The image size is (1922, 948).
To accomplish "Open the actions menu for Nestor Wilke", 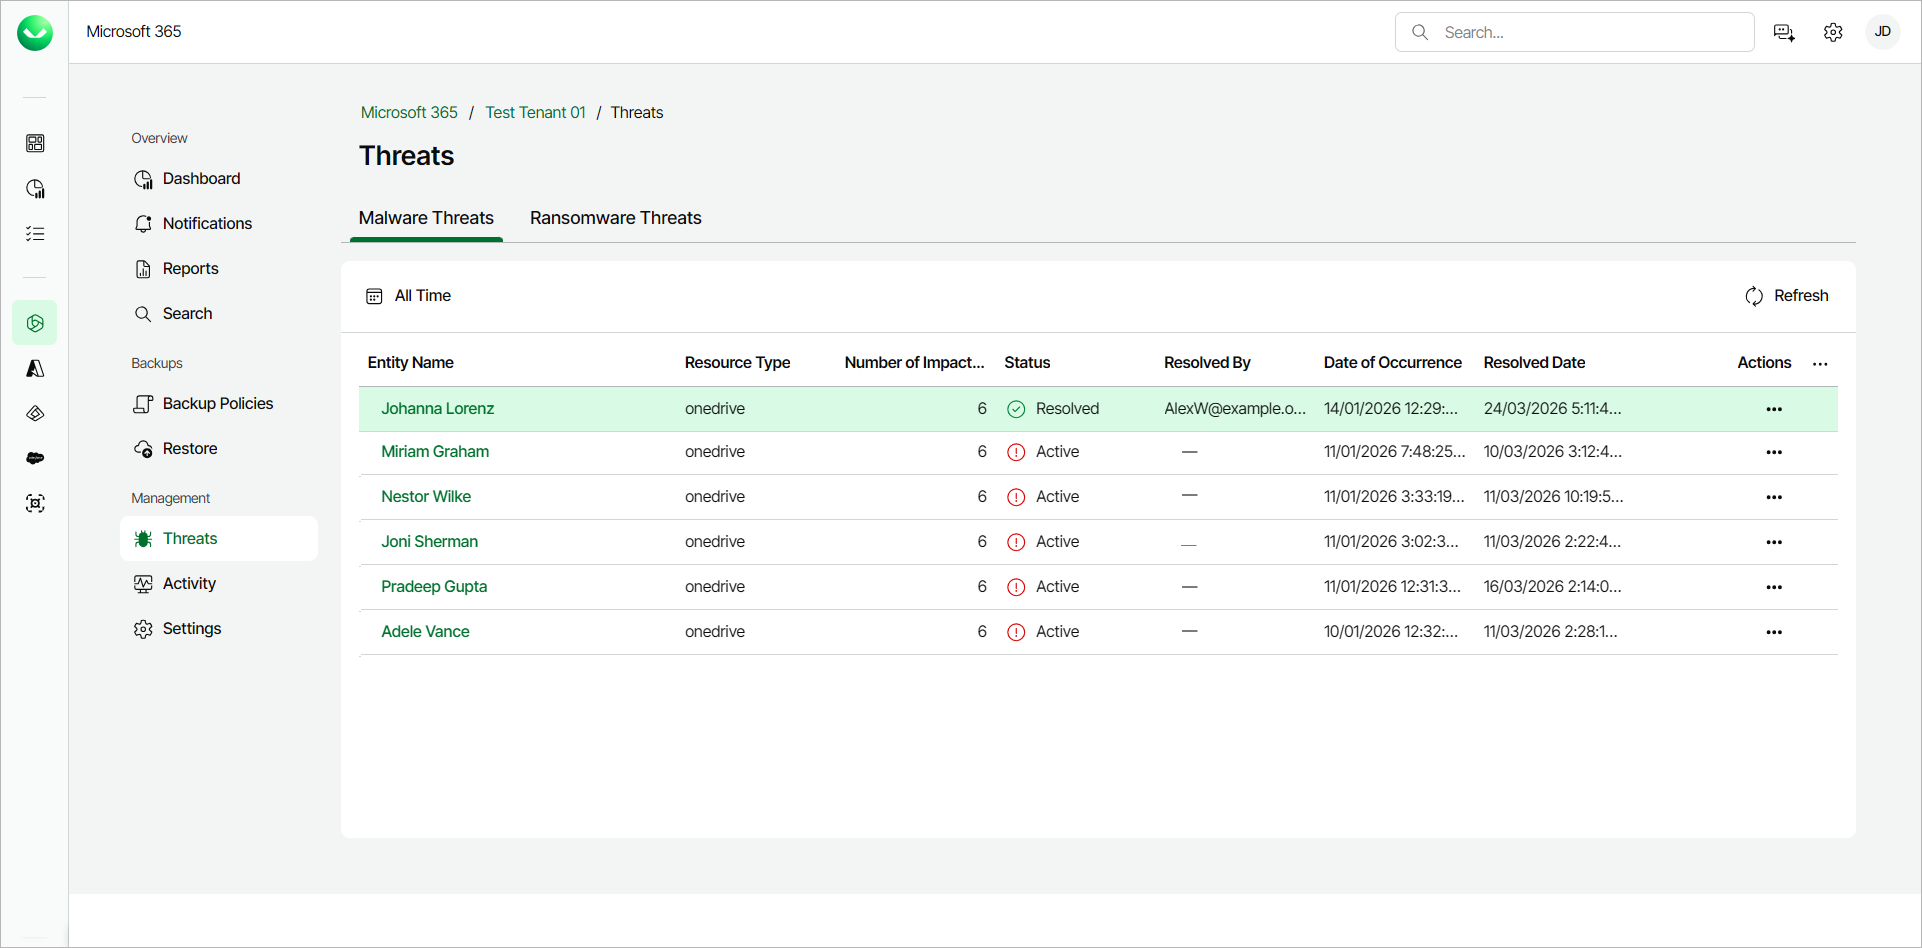I will (x=1775, y=497).
